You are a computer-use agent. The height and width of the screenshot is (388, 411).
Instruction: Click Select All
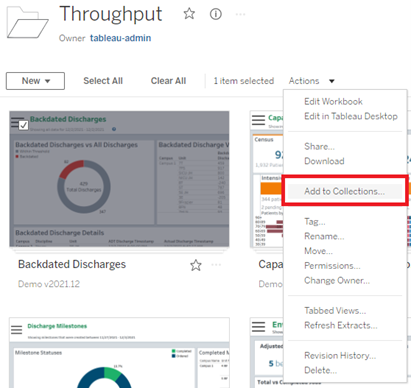(103, 81)
